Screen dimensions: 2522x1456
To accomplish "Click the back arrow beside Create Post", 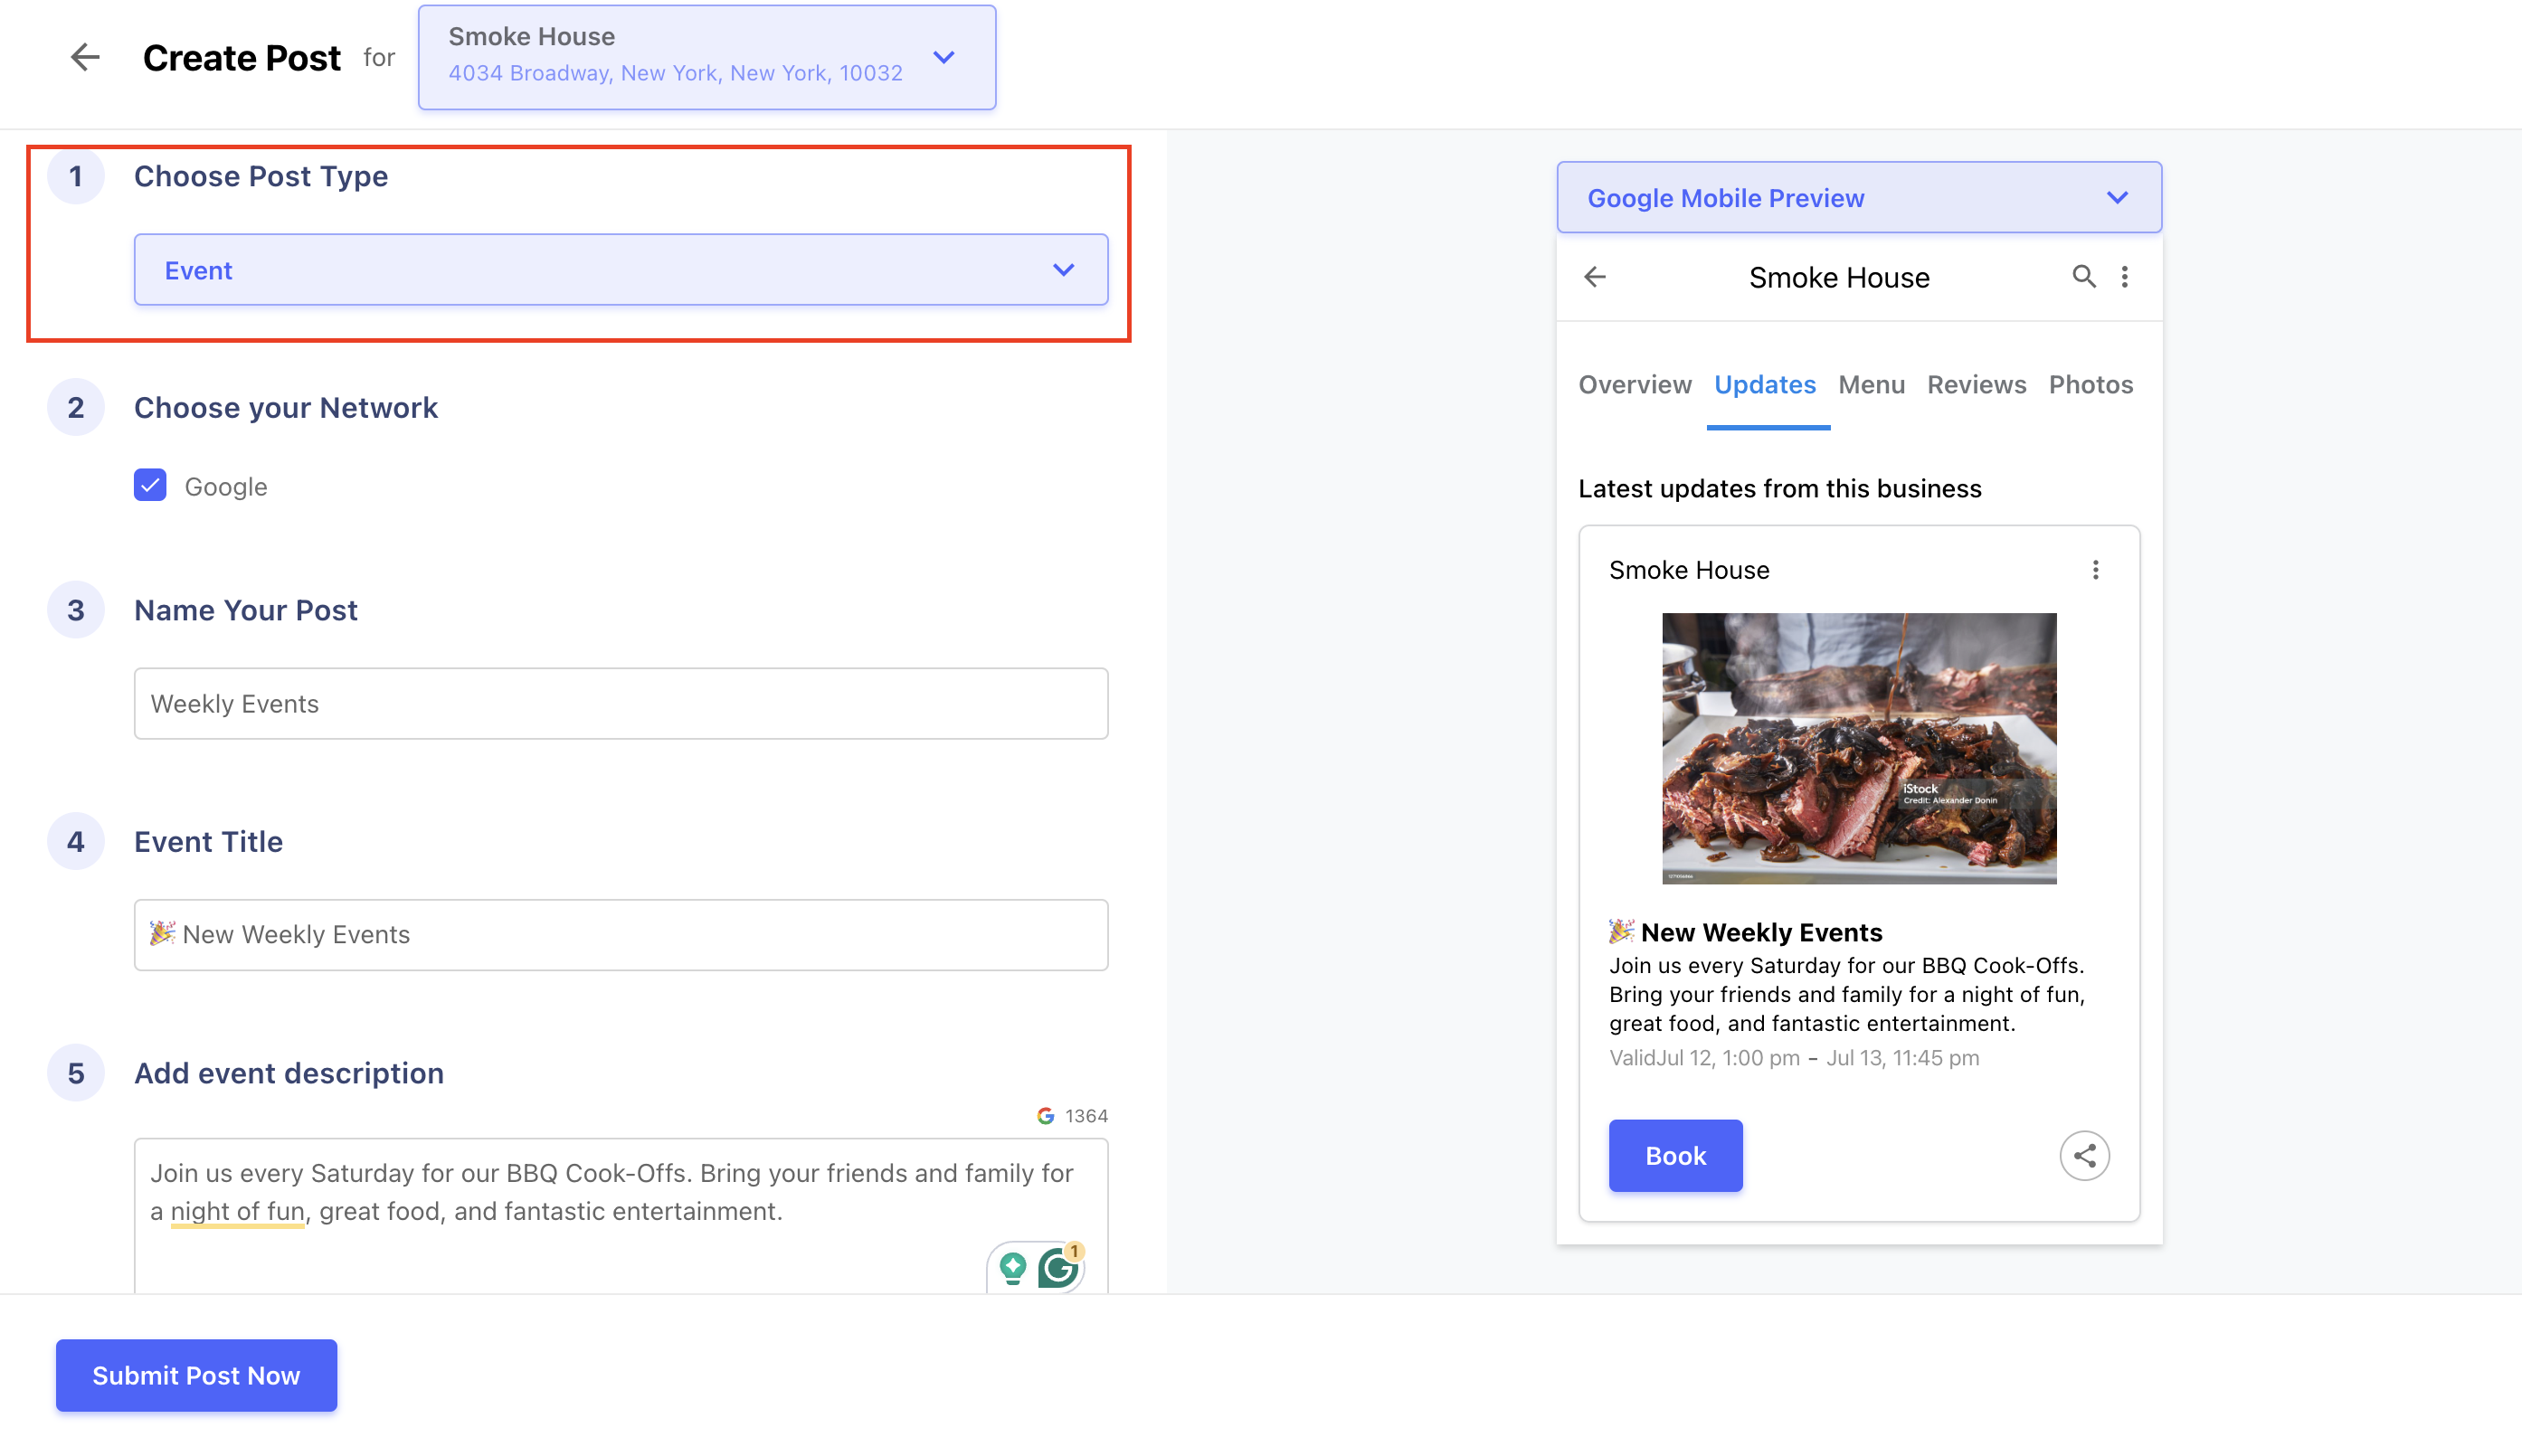I will [x=85, y=57].
